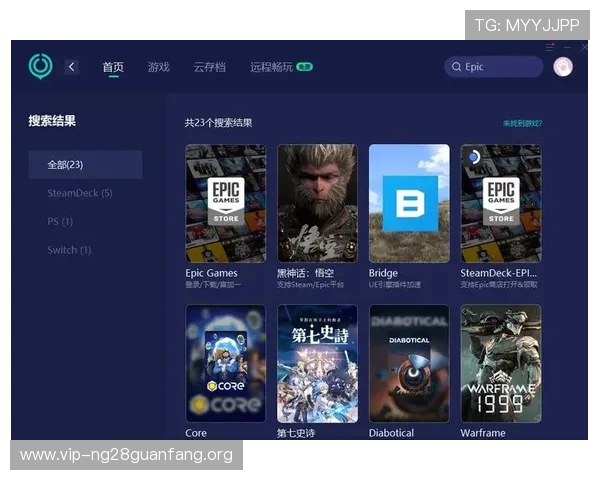Switch to the 首页 tab
Viewport: 600px width, 480px height.
point(113,67)
